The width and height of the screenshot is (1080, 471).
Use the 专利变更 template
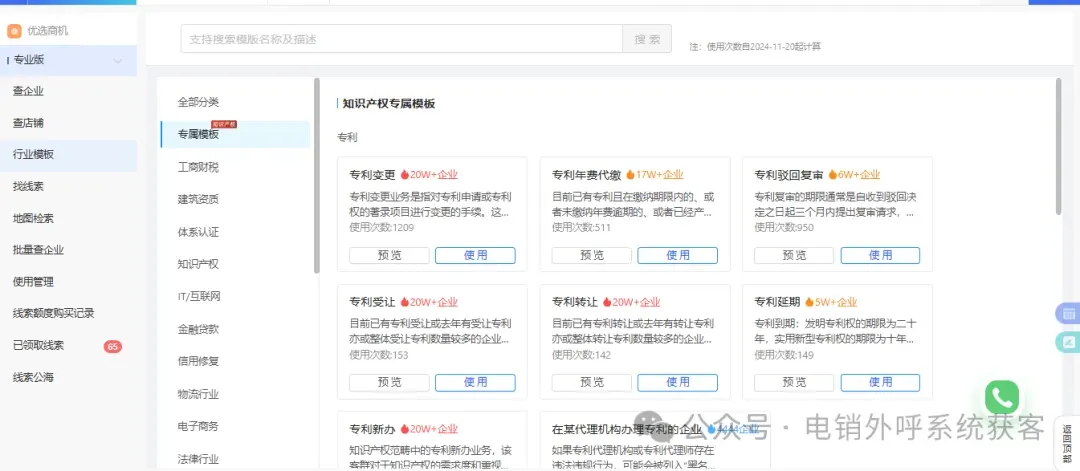pyautogui.click(x=475, y=255)
